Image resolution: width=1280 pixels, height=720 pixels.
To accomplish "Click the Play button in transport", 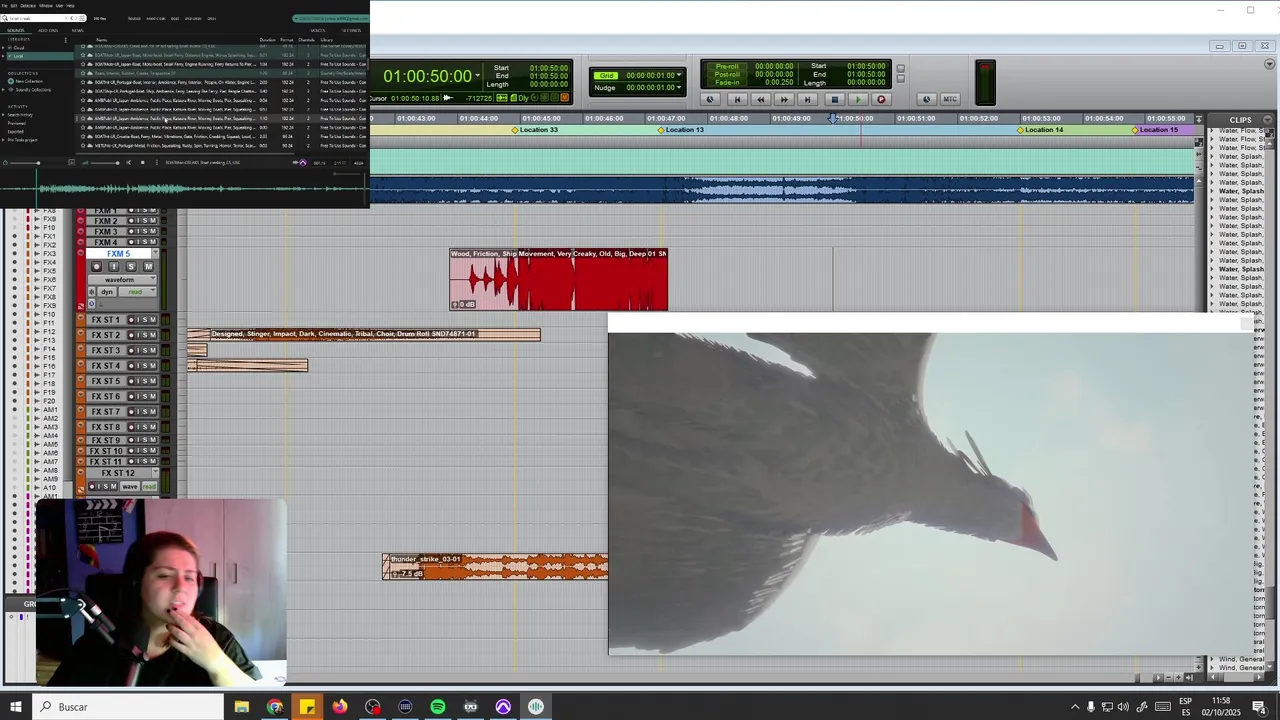I will 858,99.
